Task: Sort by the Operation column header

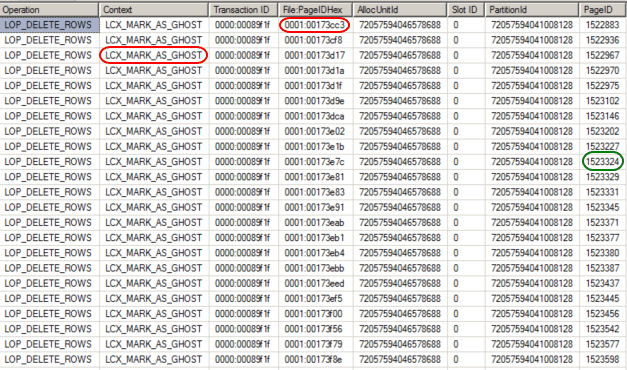Action: [x=49, y=10]
